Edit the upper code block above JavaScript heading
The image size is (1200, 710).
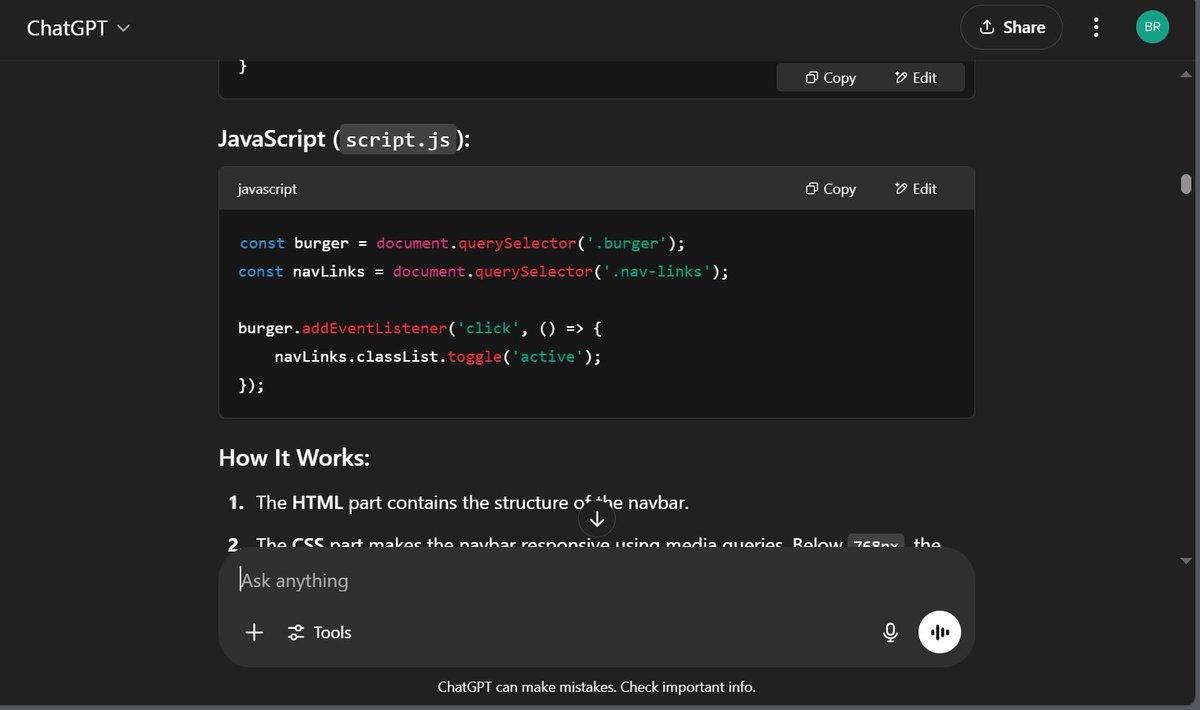coord(916,78)
